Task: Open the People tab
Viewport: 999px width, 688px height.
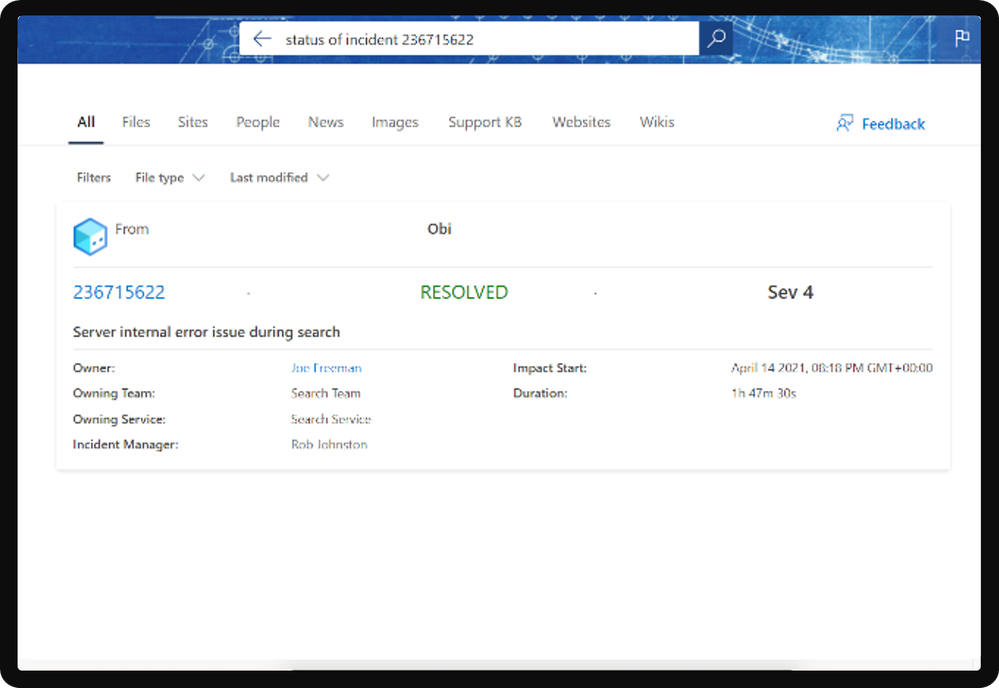Action: click(258, 122)
